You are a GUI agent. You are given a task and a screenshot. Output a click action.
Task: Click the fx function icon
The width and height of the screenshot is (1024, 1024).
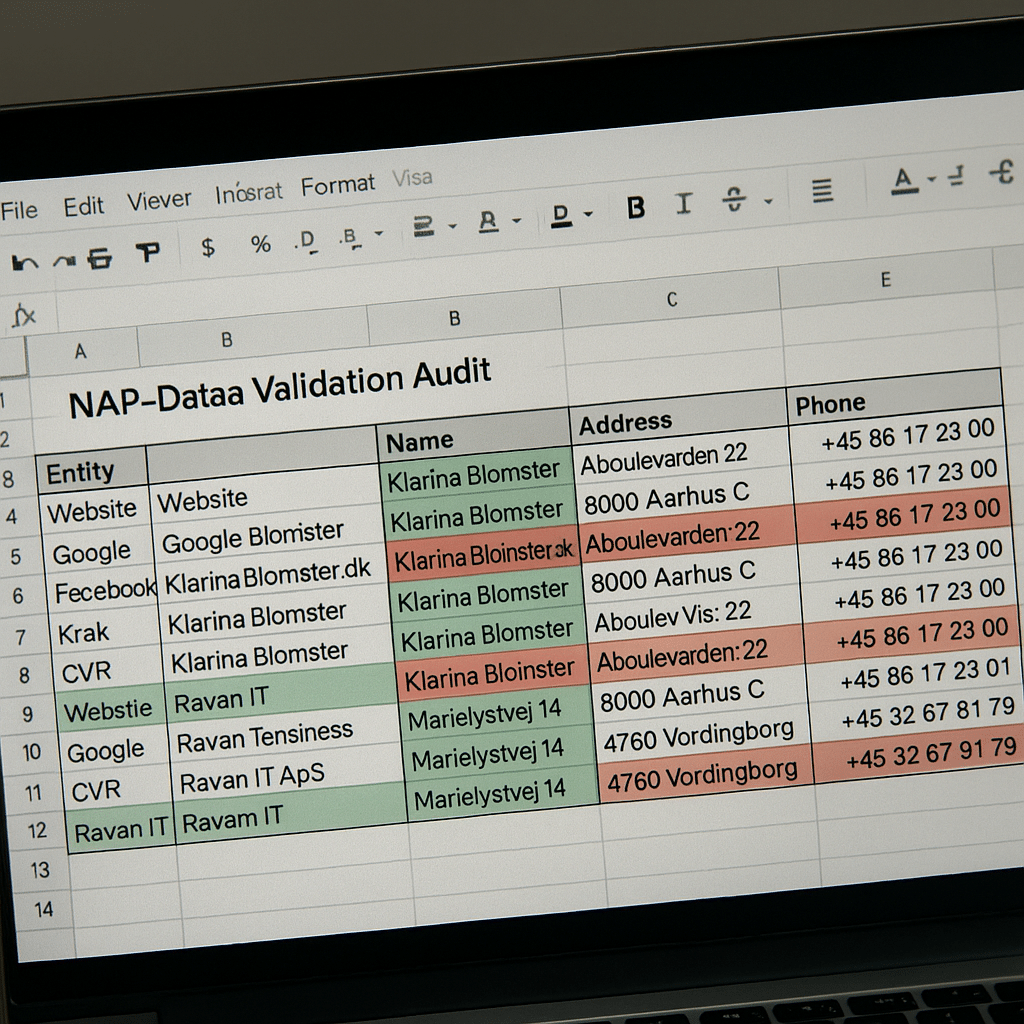point(24,316)
